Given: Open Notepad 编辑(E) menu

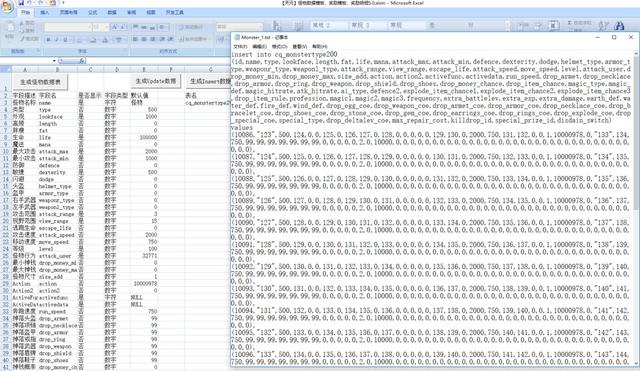Looking at the screenshot, I should pos(260,47).
